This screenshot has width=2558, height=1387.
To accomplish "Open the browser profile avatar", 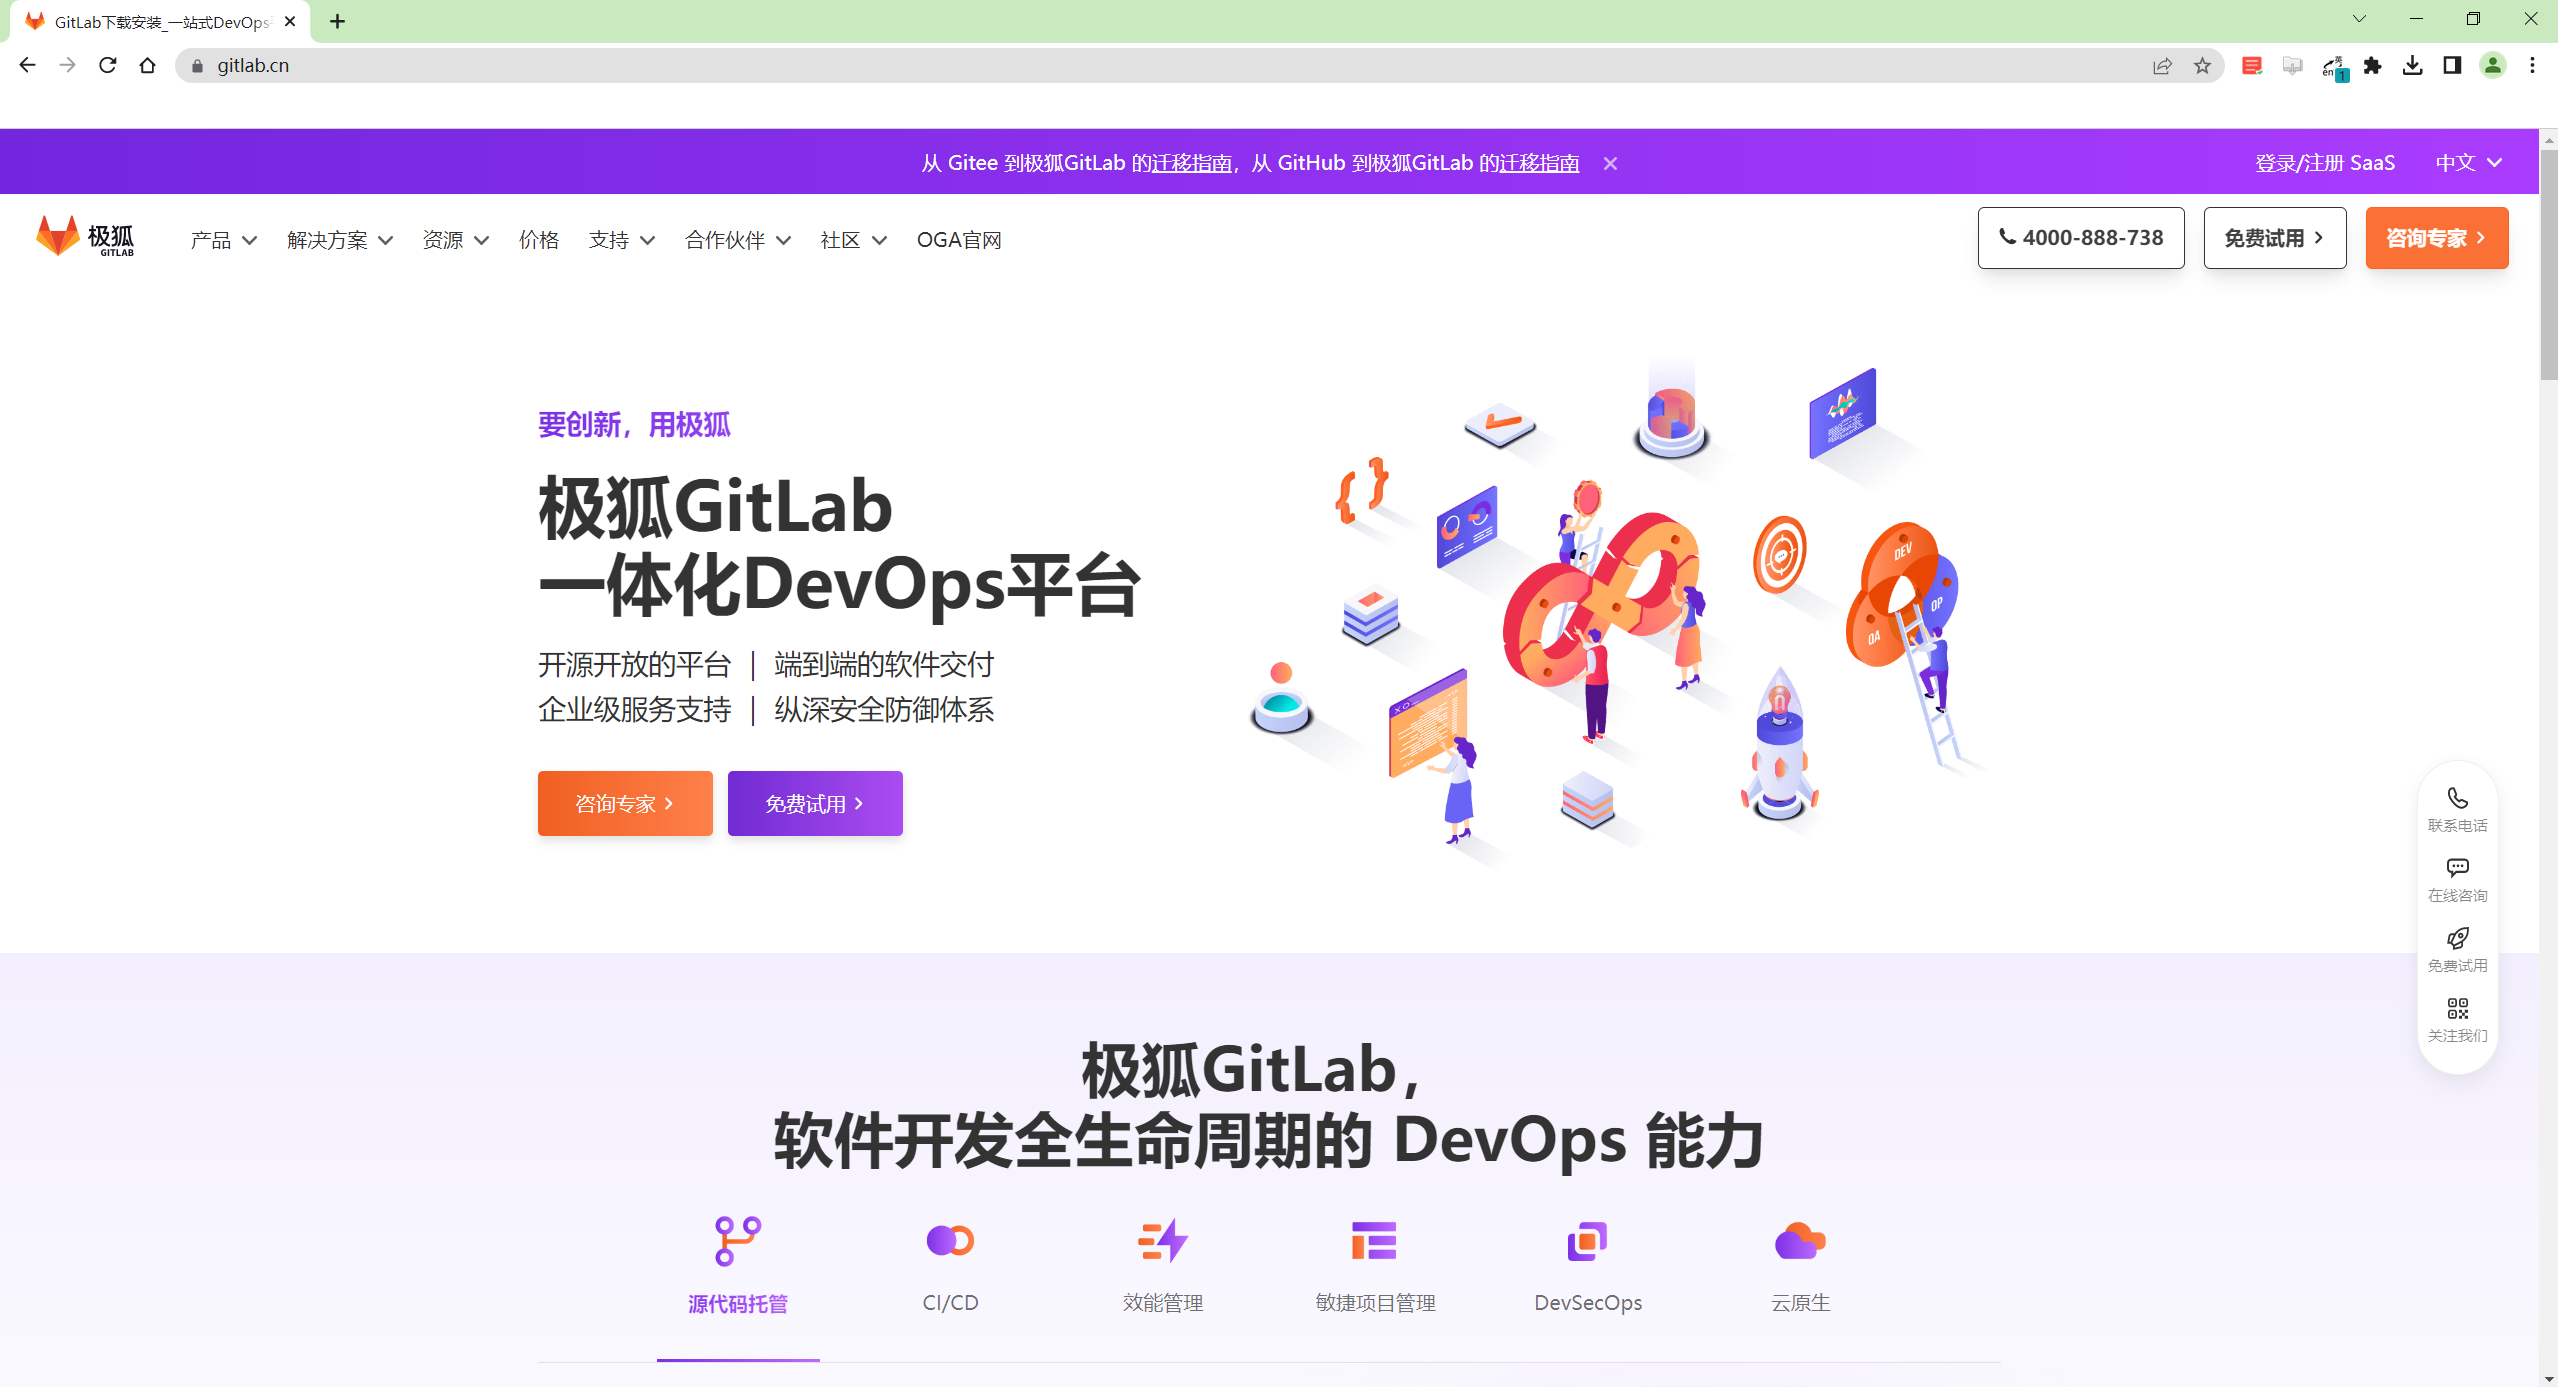I will (x=2492, y=65).
